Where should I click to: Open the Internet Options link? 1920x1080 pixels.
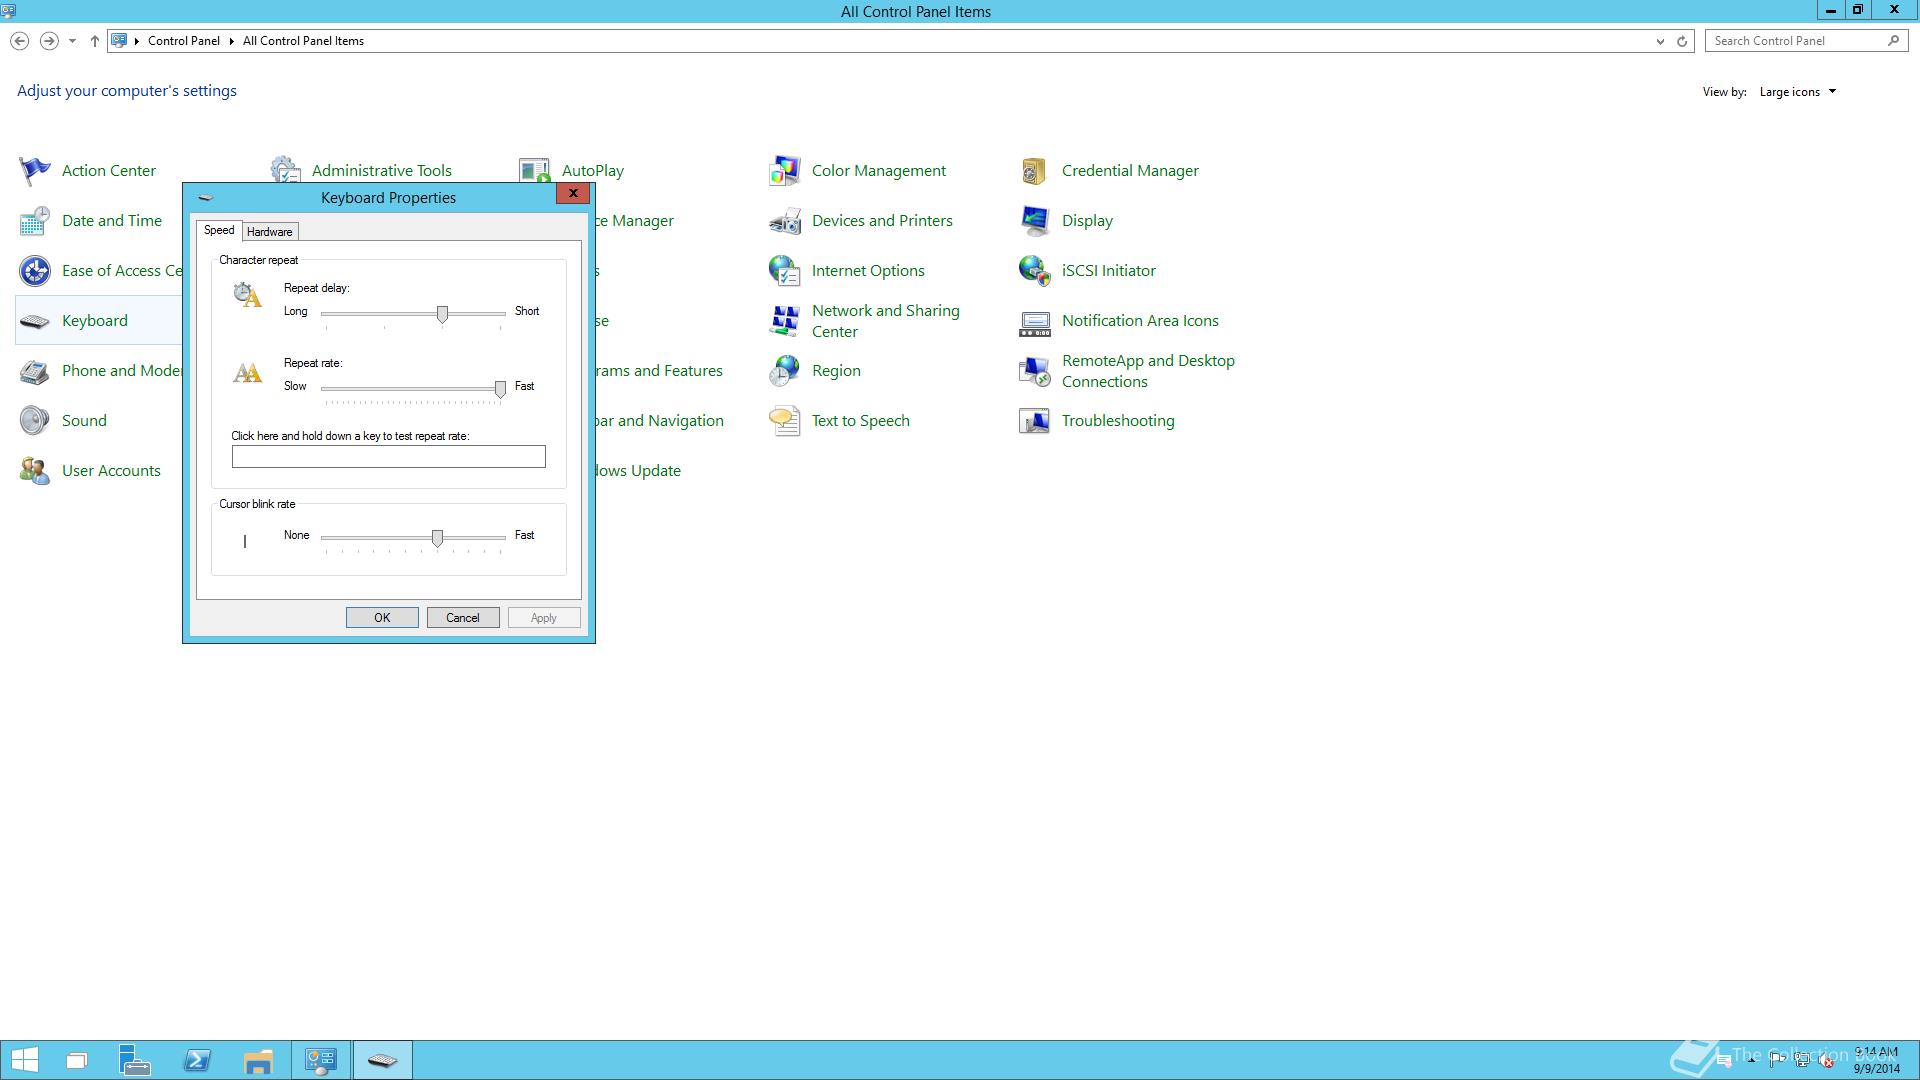coord(867,271)
